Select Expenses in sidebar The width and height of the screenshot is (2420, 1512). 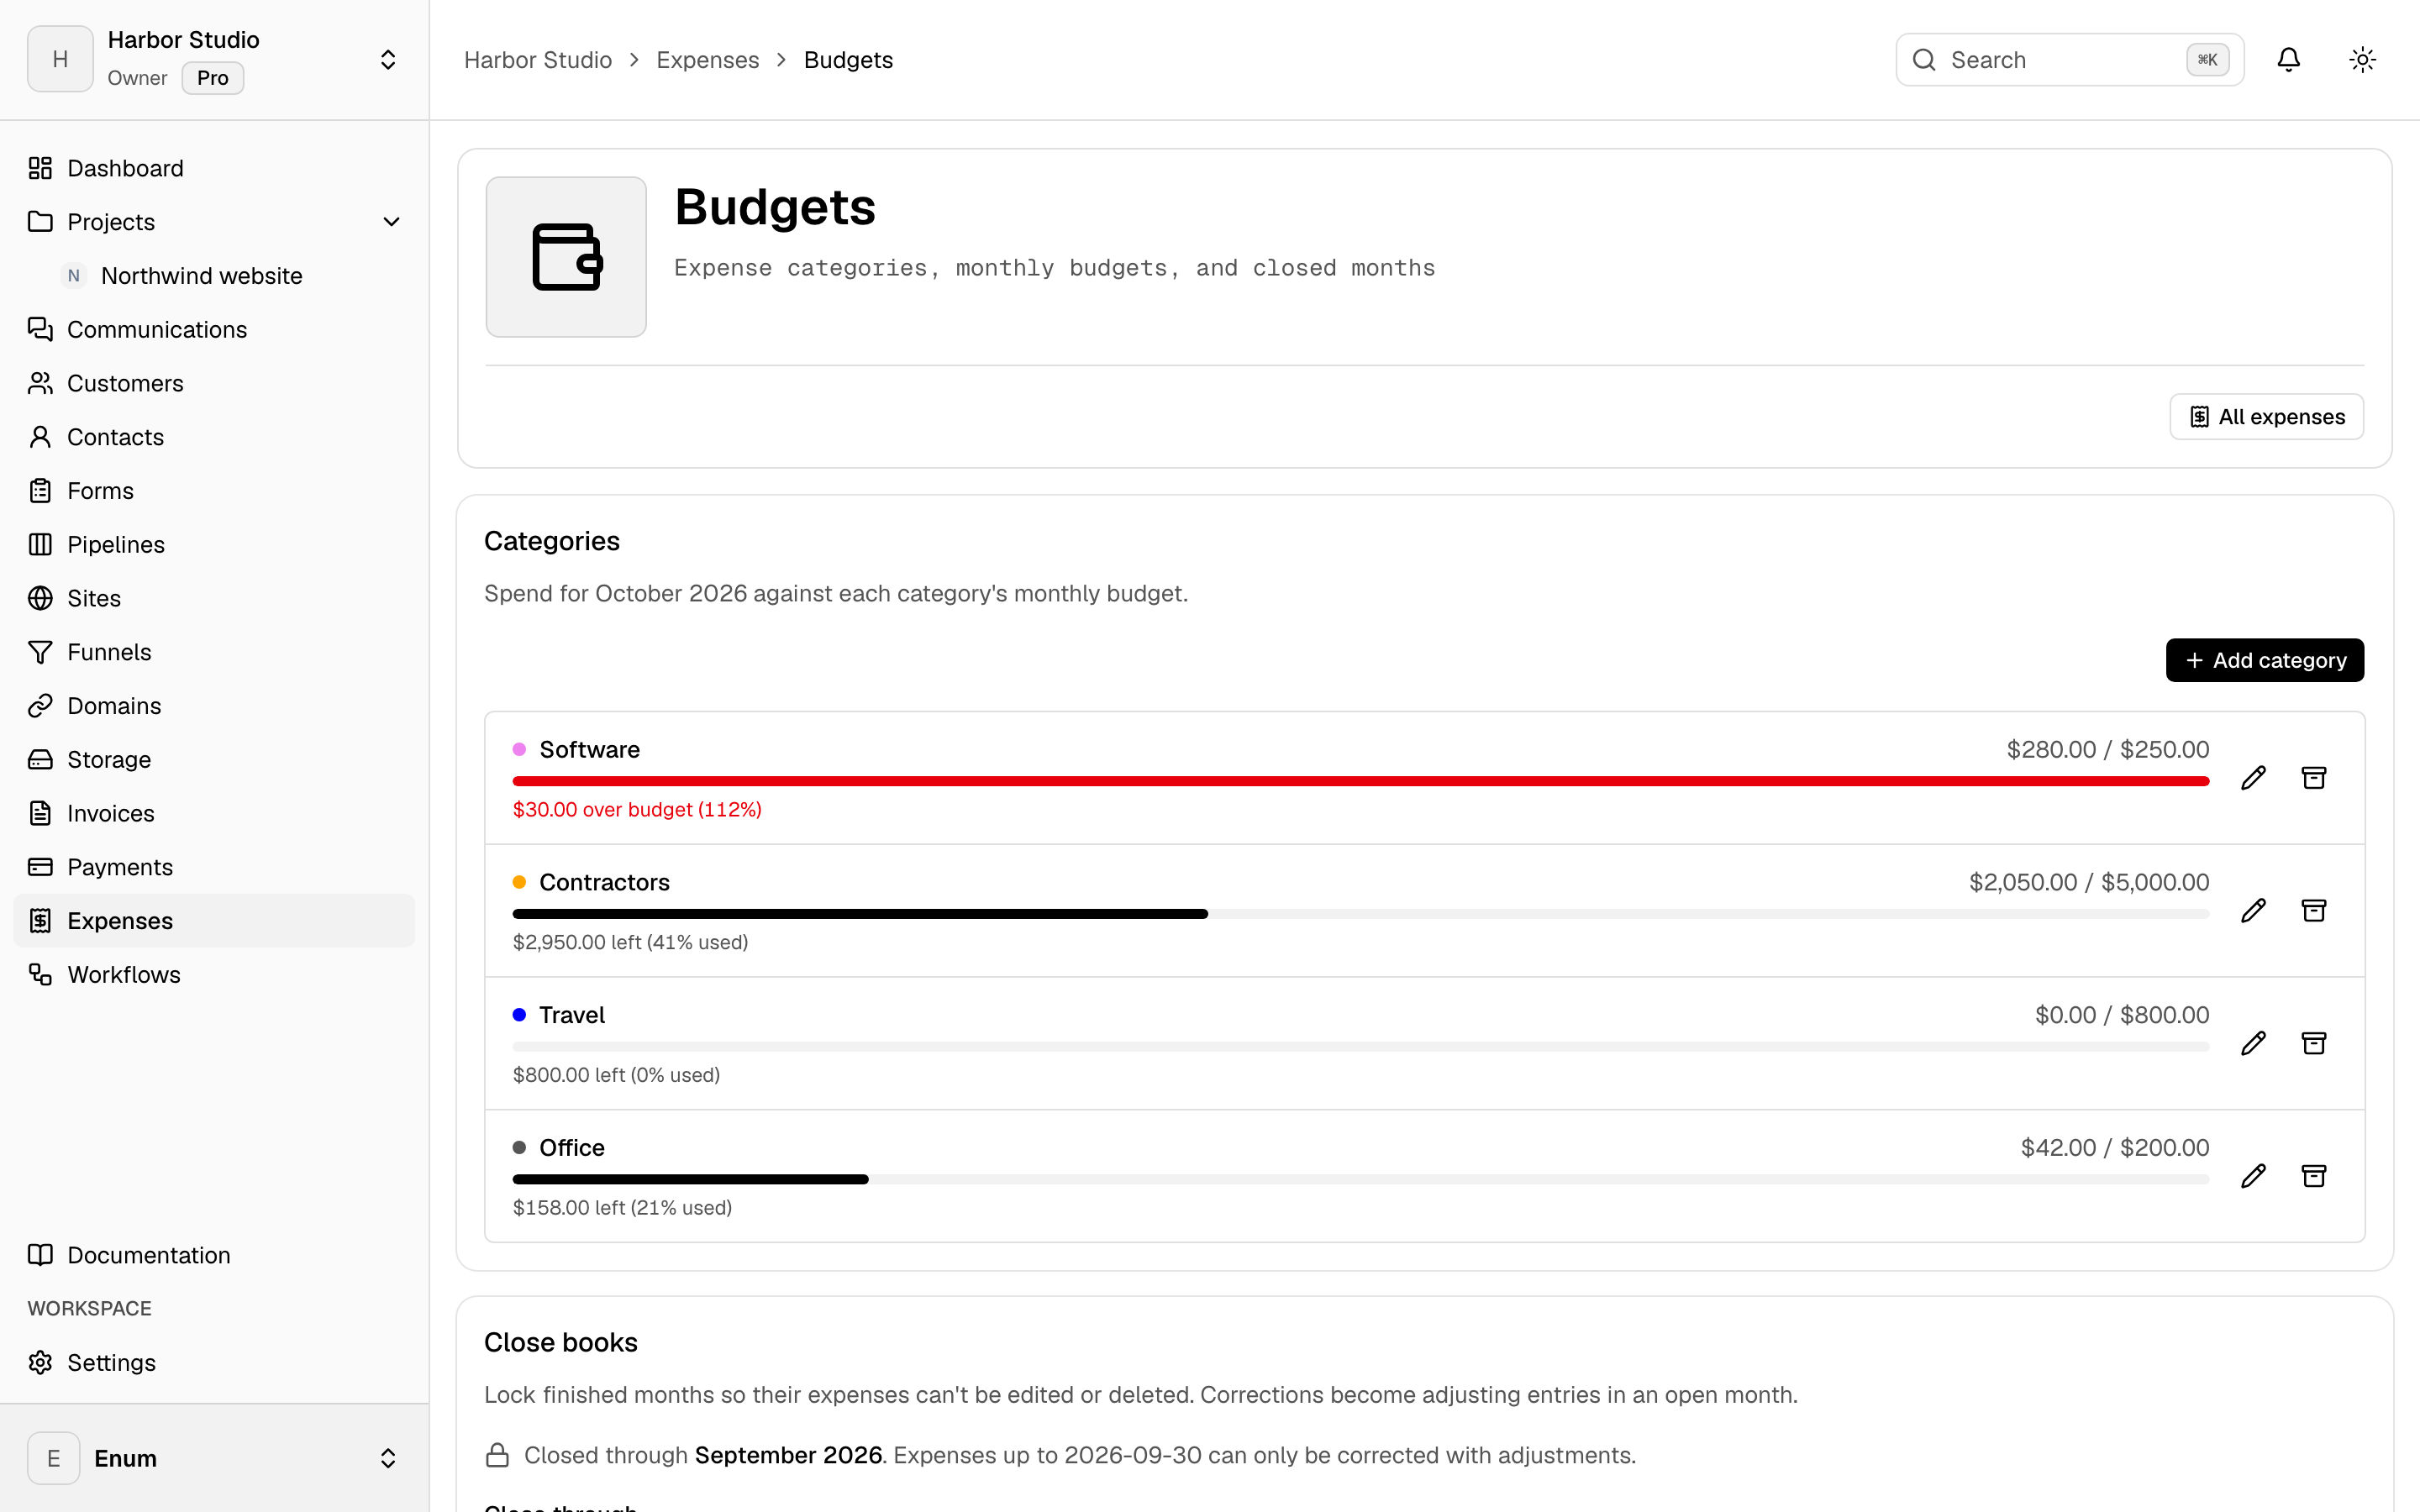(214, 921)
